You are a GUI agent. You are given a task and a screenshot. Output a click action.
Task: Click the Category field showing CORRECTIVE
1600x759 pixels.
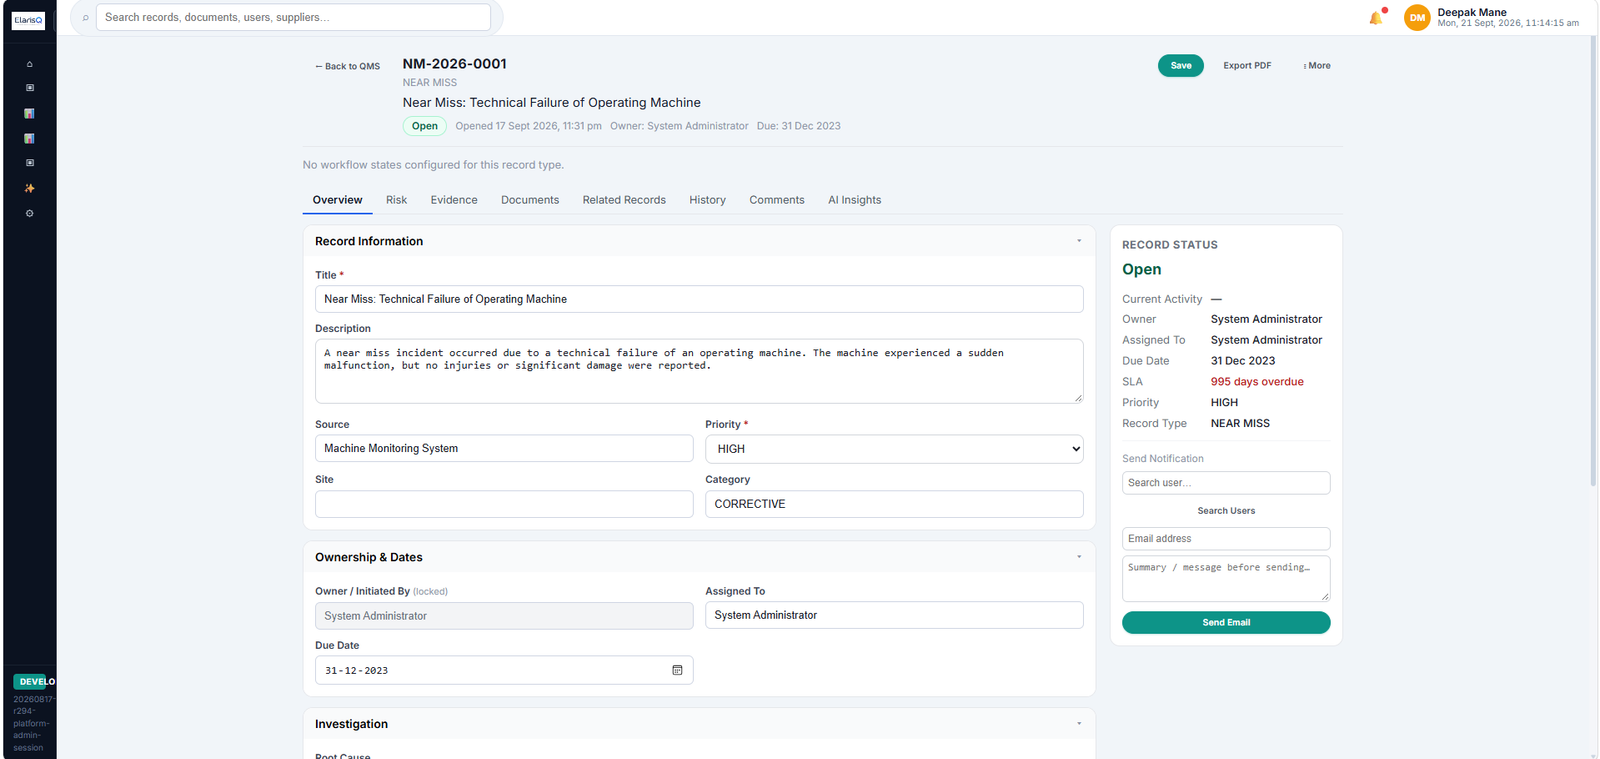[x=894, y=504]
